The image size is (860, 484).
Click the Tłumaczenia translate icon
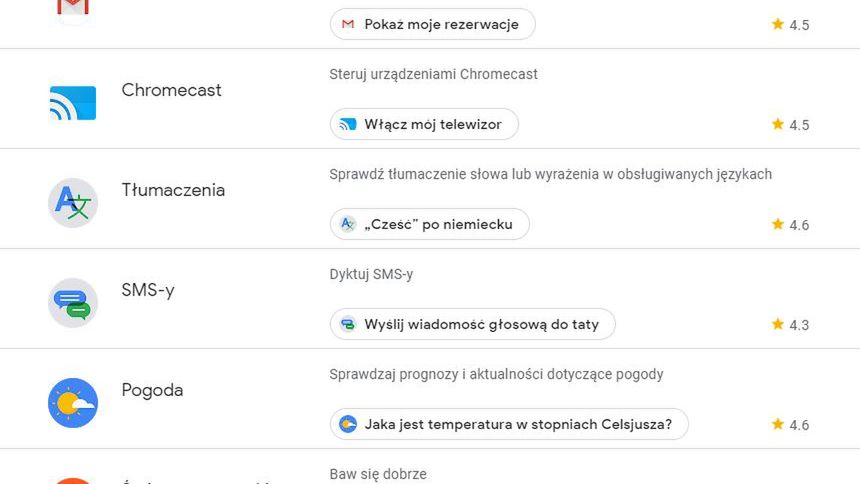coord(73,203)
